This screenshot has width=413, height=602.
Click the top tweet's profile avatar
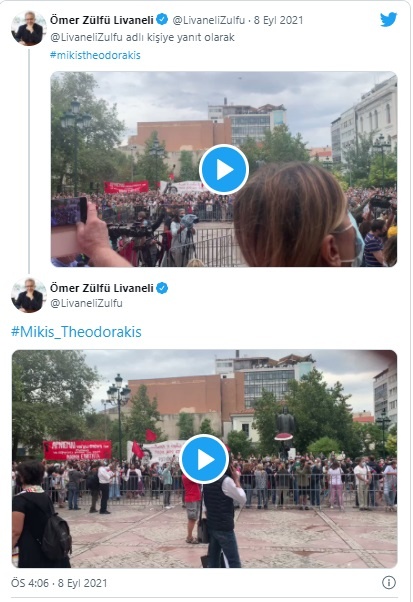tap(29, 28)
